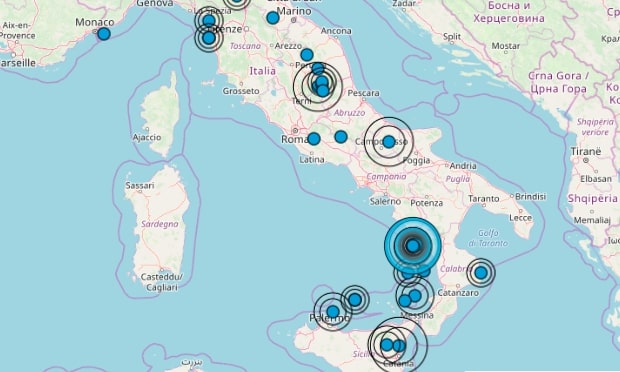Screen dimensions: 620x372
Task: Click the Memaliaj label
Action: pyautogui.click(x=592, y=220)
